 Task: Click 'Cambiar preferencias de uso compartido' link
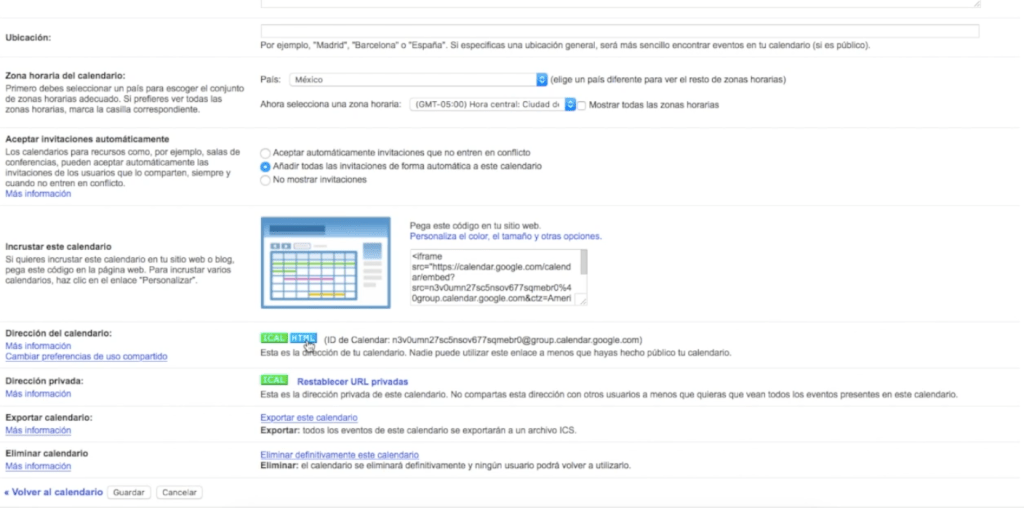86,356
